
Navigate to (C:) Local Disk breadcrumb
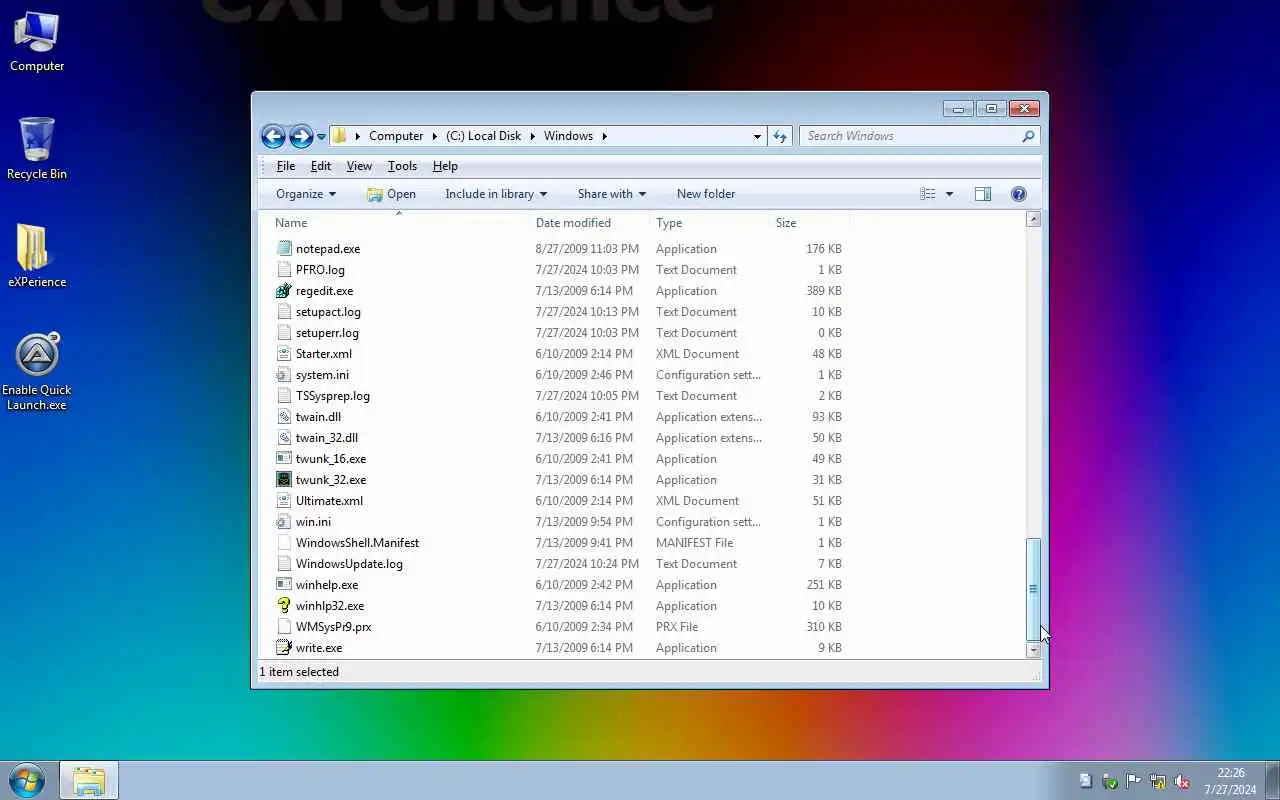(483, 136)
